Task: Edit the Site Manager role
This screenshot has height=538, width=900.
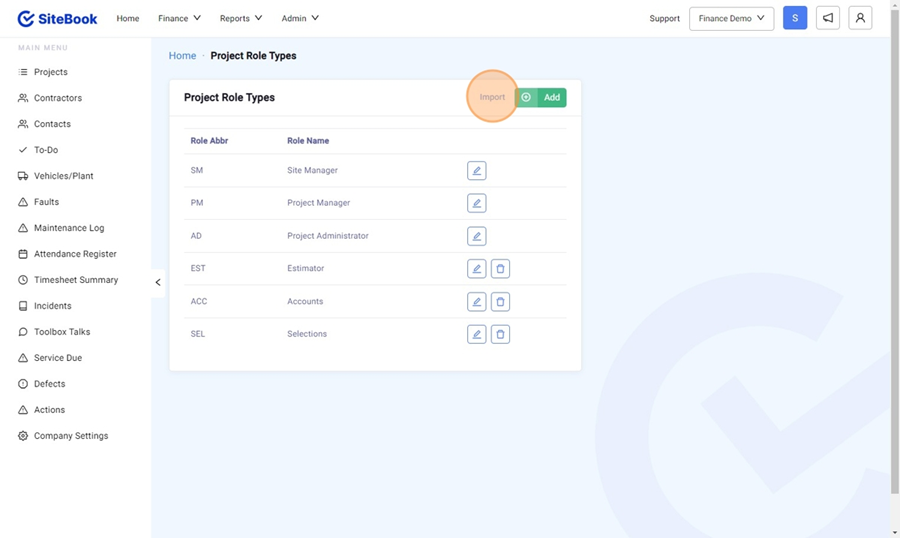Action: point(476,171)
